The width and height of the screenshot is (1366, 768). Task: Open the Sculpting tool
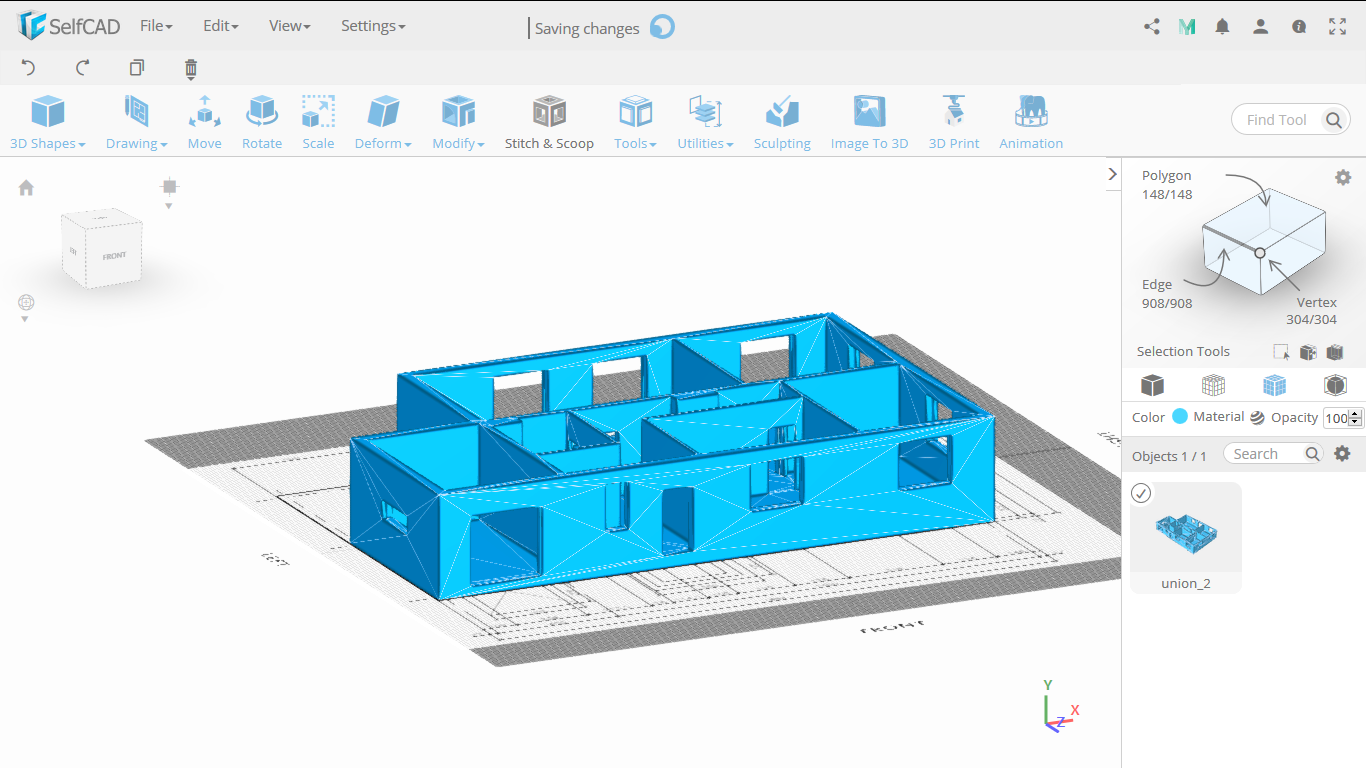[782, 122]
